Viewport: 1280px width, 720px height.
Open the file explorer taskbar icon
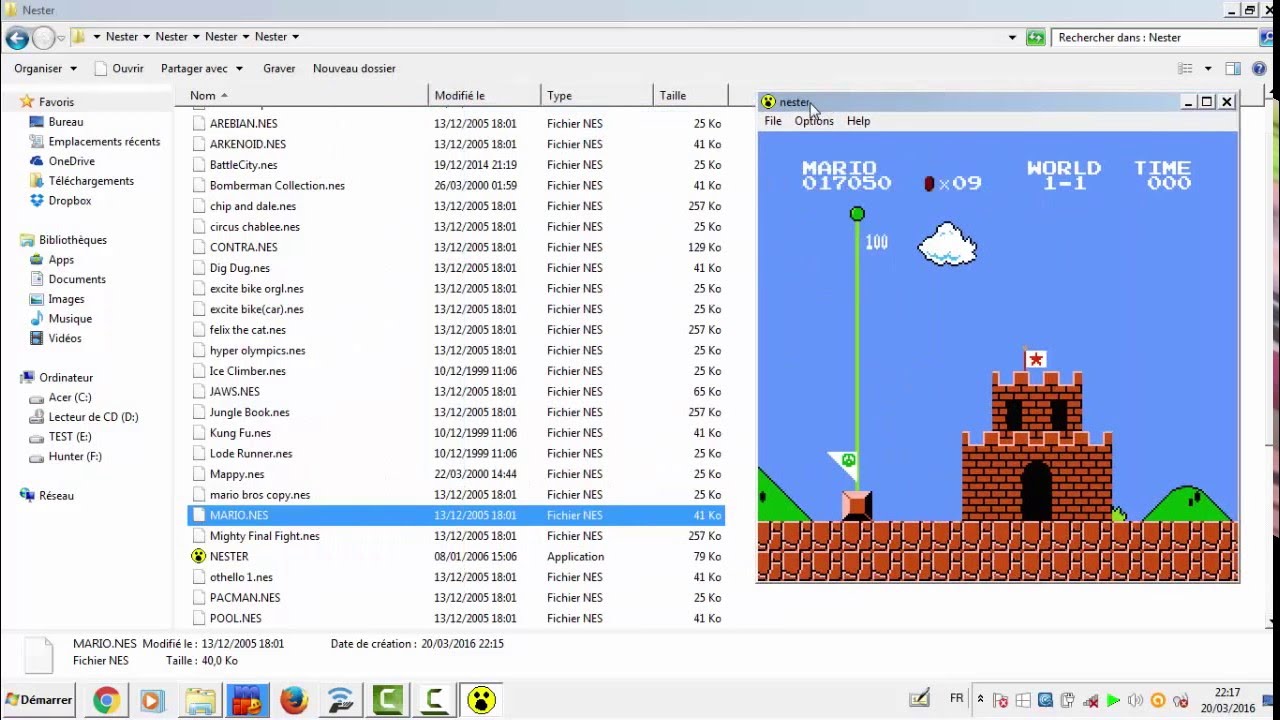click(199, 700)
